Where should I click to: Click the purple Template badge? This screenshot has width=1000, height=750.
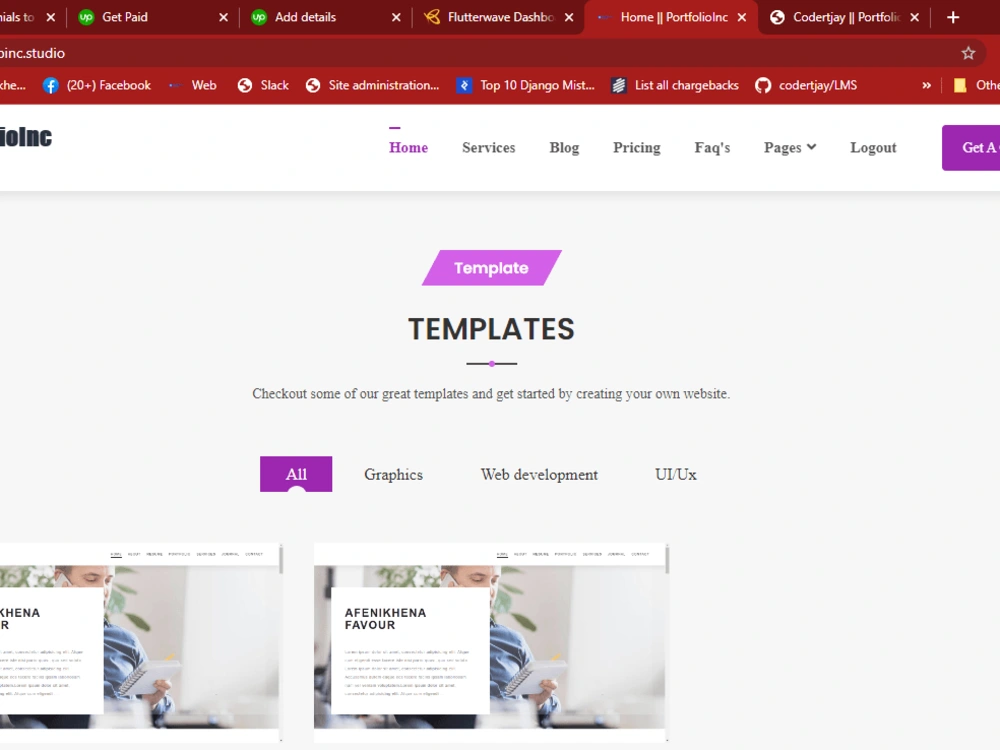coord(491,268)
